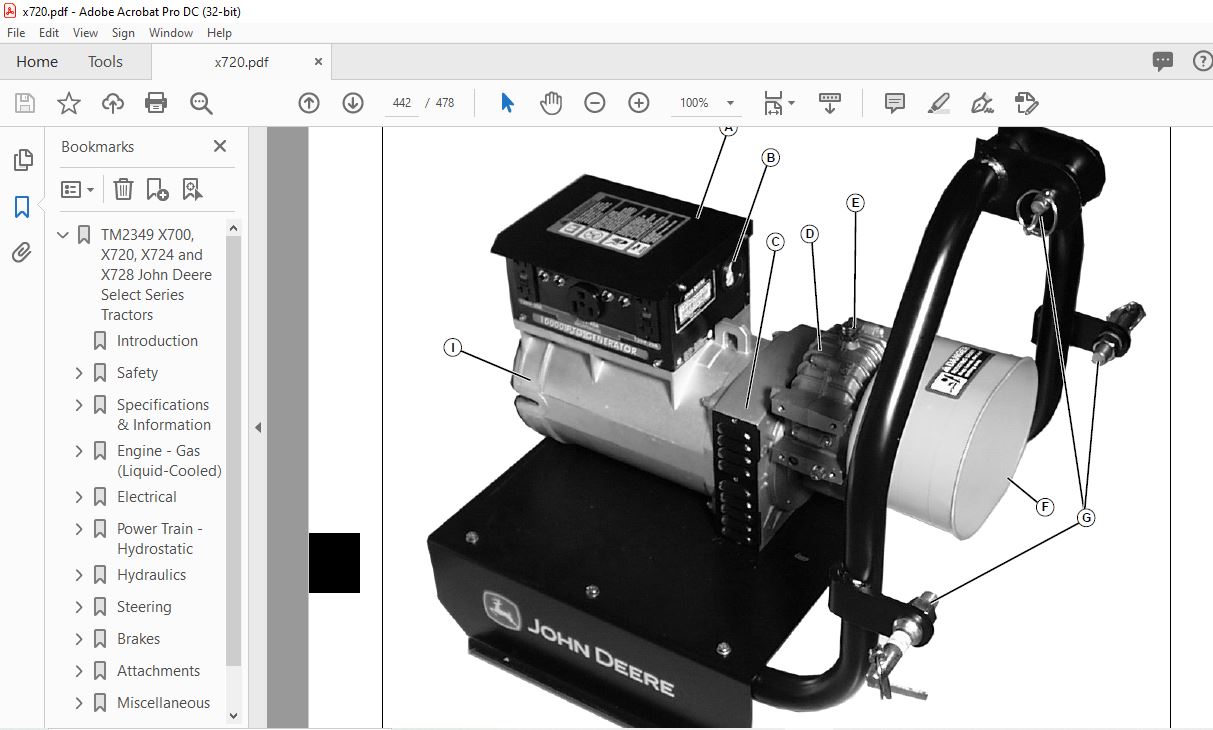Click the find bookmark icon
This screenshot has height=730, width=1213.
tap(192, 189)
